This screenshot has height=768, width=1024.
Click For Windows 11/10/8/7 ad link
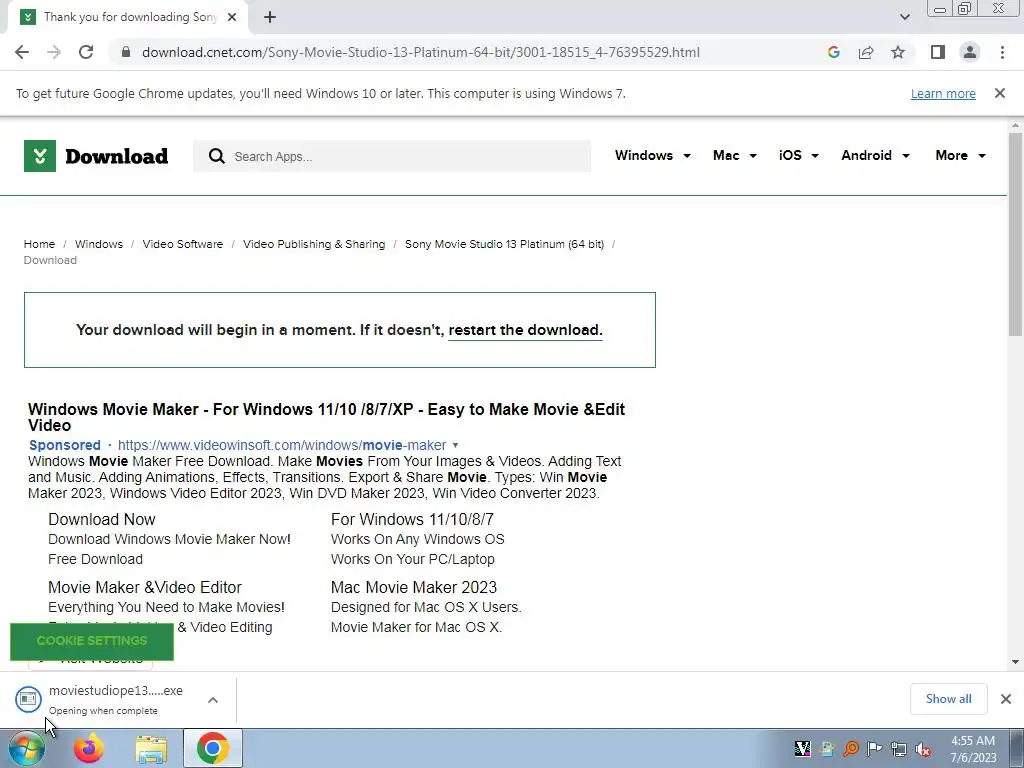(412, 519)
